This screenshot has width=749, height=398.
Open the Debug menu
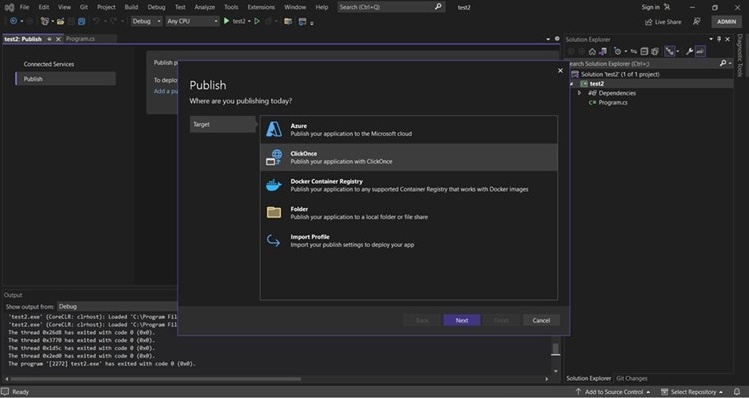(156, 7)
